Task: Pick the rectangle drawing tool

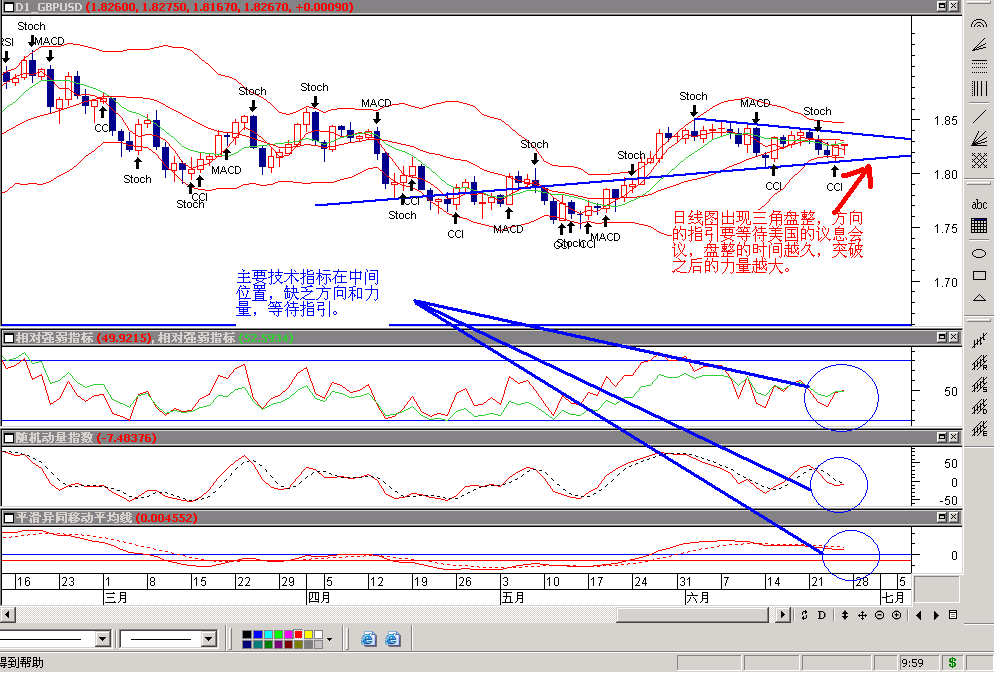Action: [x=979, y=275]
